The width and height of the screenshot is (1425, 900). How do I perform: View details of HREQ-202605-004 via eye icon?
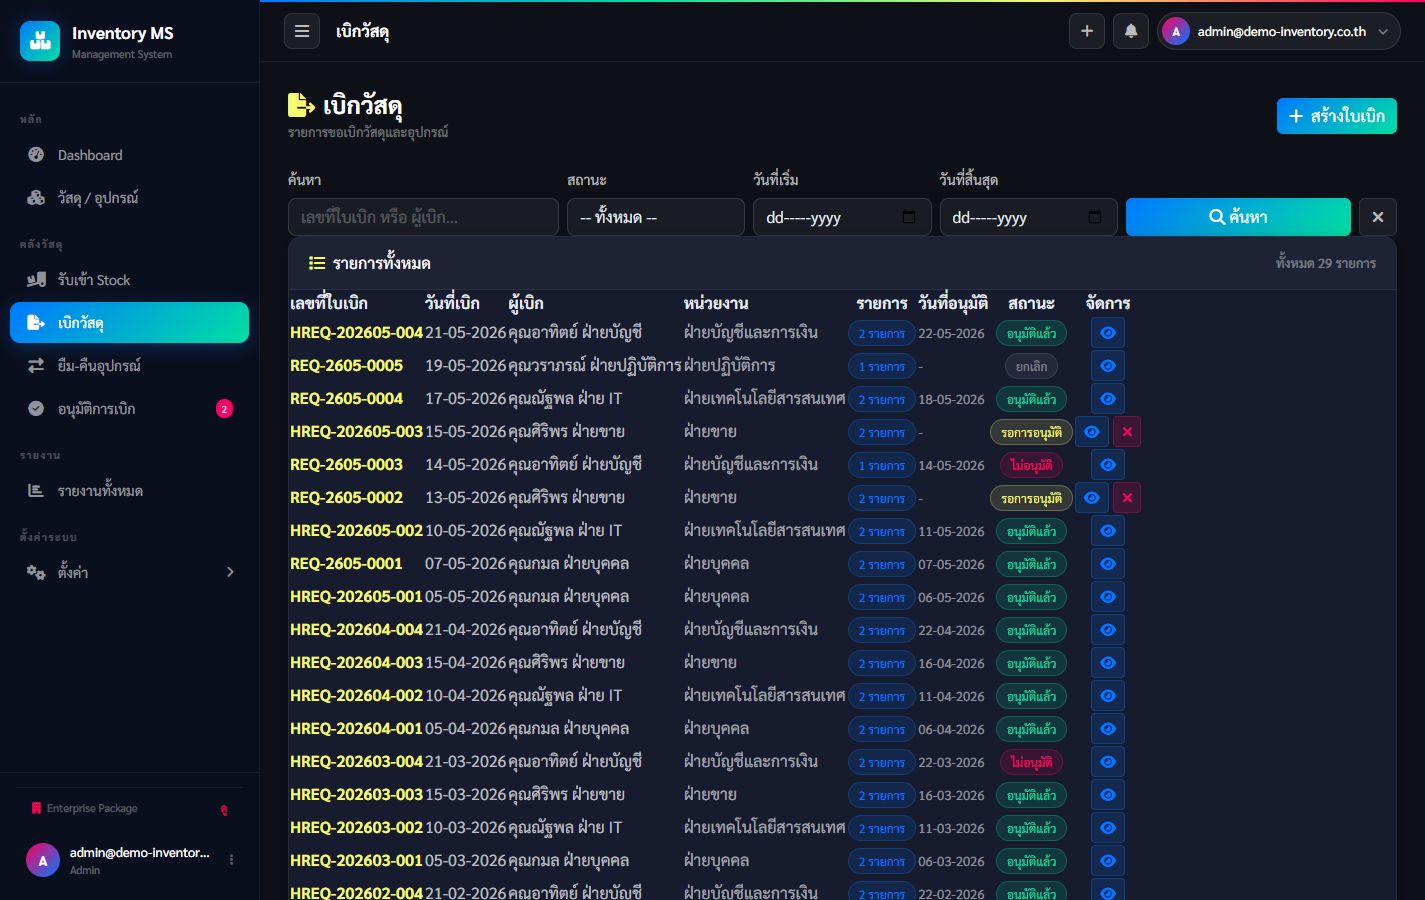click(x=1108, y=333)
